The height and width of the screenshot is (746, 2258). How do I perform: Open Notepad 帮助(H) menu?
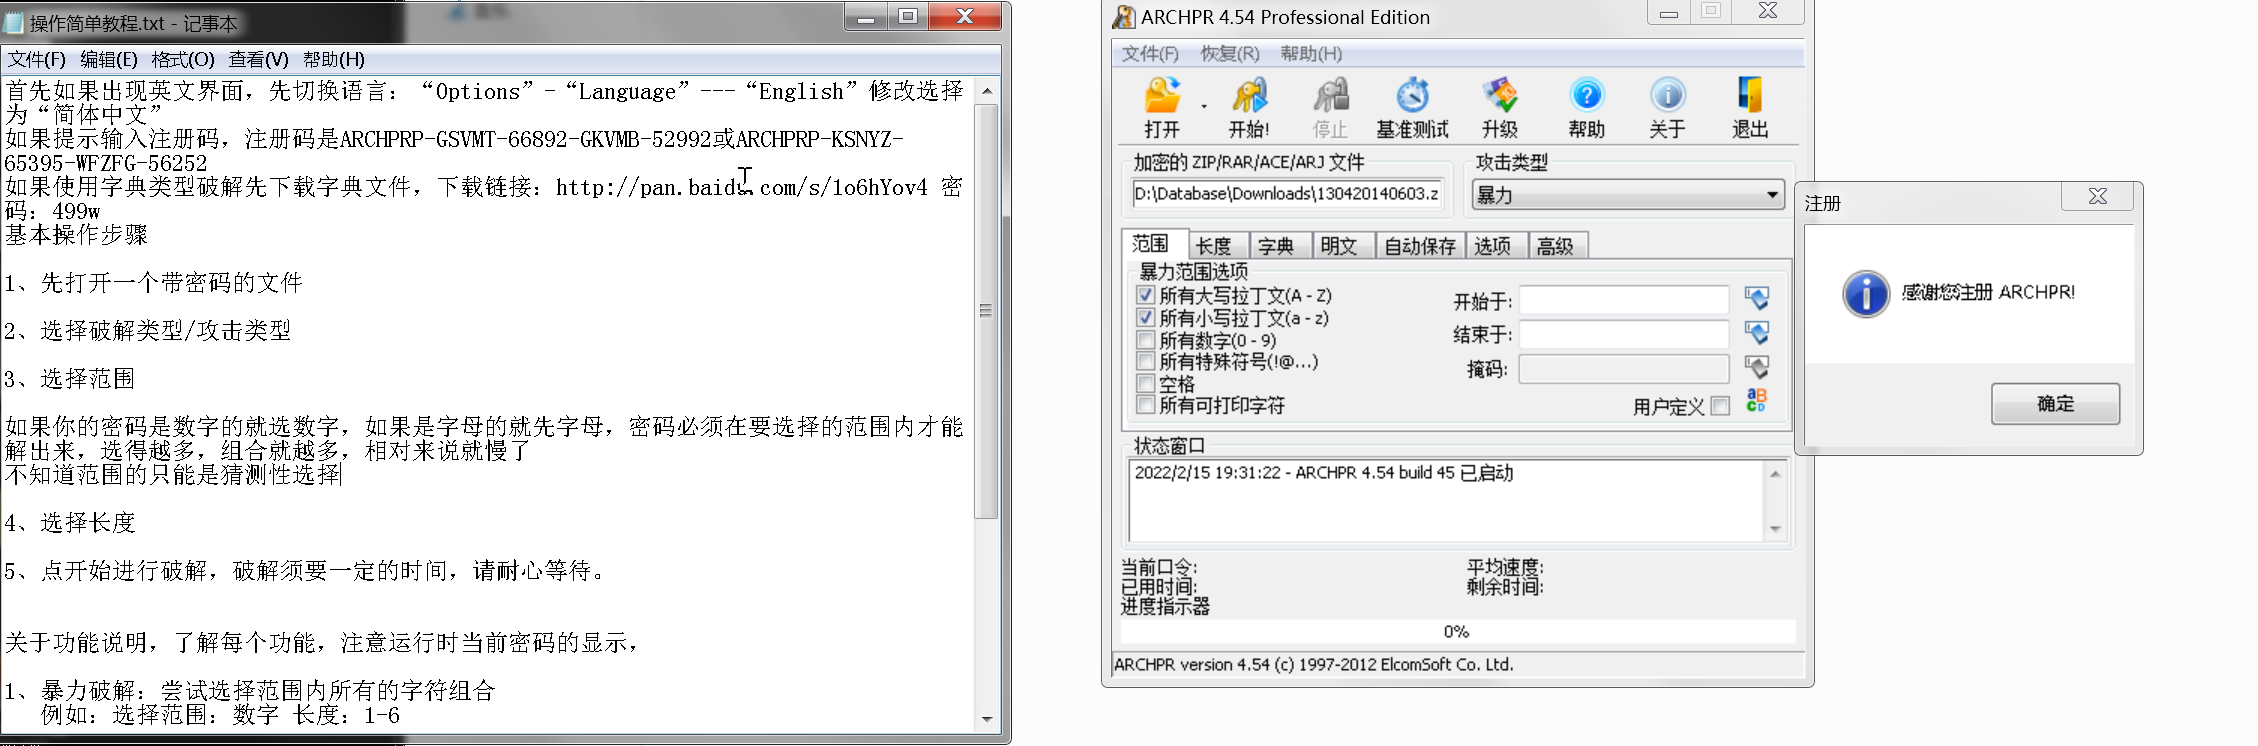334,59
